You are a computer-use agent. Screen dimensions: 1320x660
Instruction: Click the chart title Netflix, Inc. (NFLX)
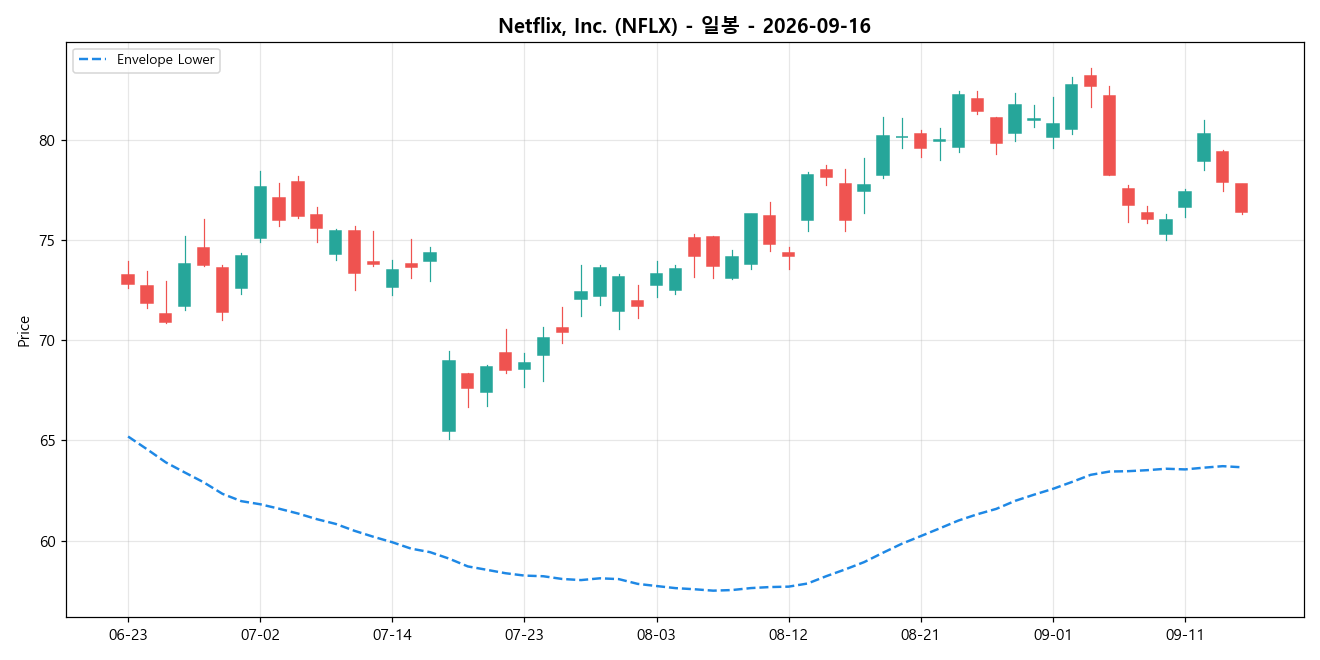590,26
